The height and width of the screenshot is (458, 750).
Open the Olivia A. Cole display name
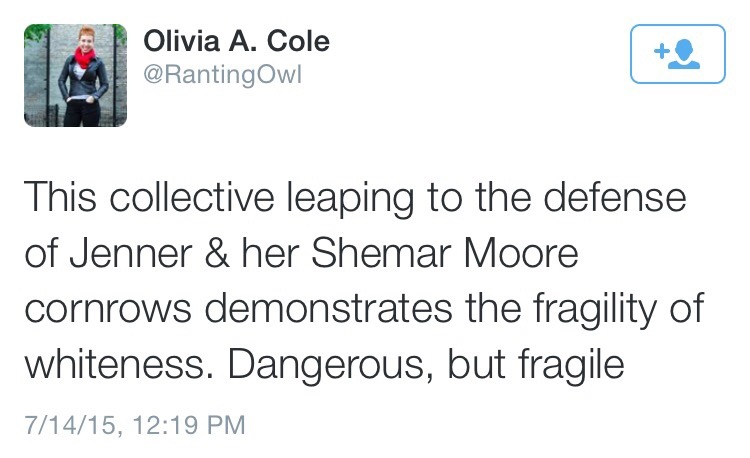click(237, 42)
